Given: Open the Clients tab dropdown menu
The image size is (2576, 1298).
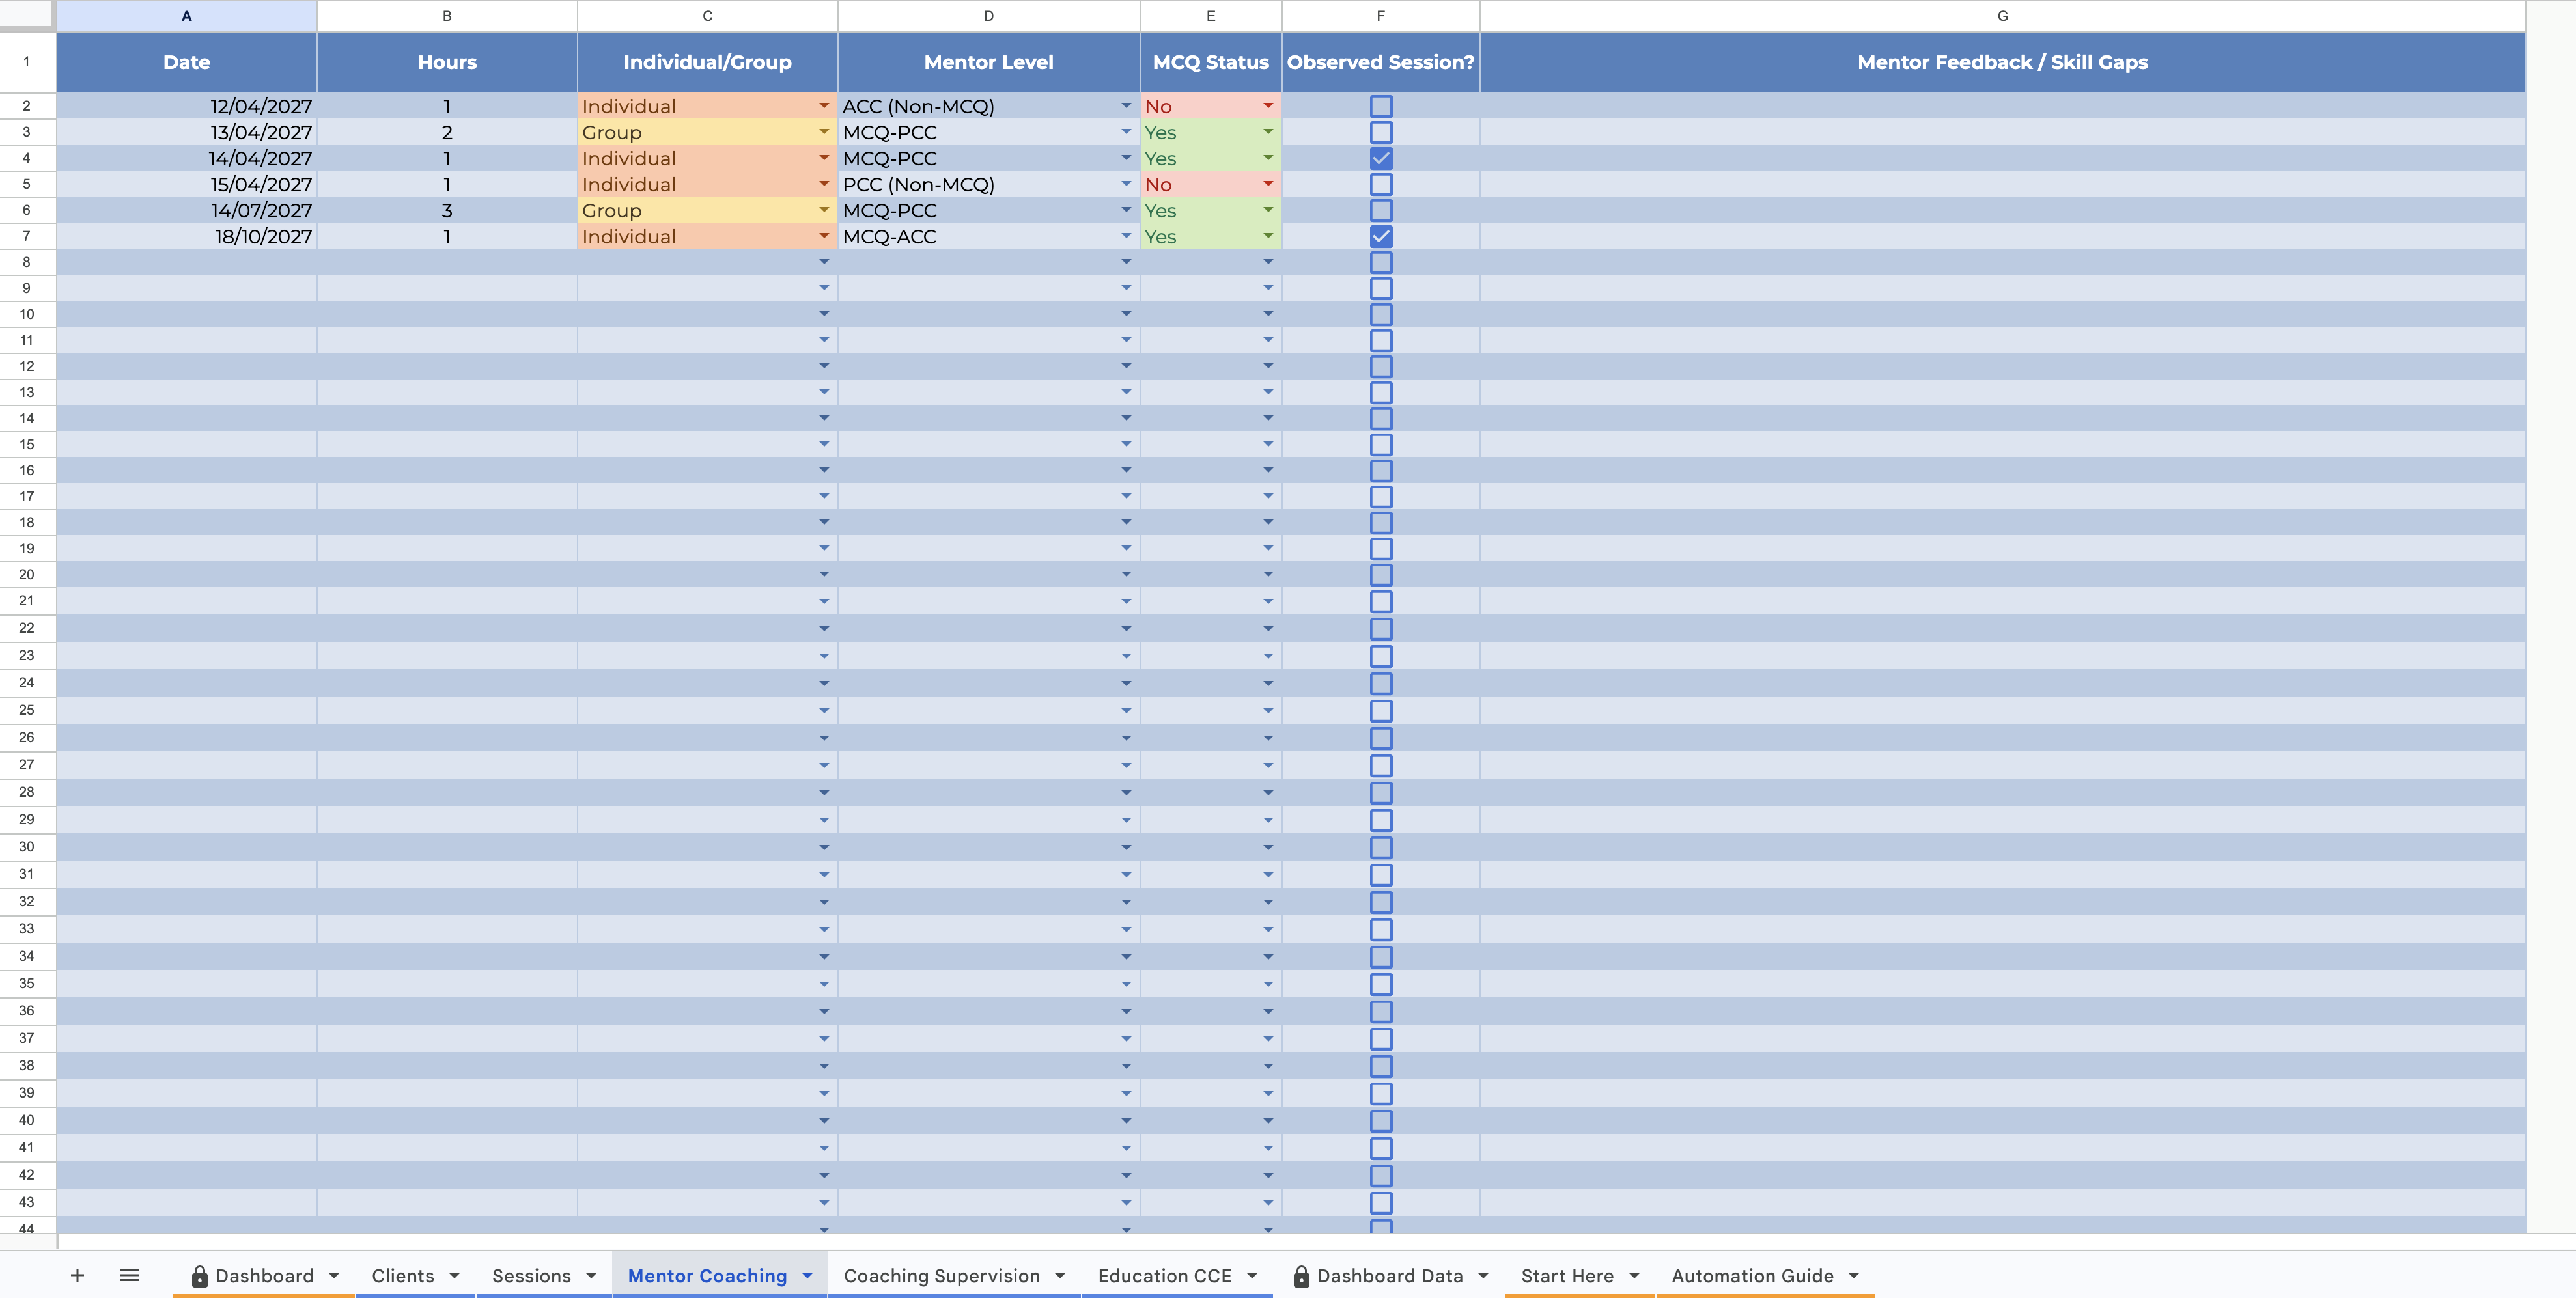Looking at the screenshot, I should coord(456,1275).
